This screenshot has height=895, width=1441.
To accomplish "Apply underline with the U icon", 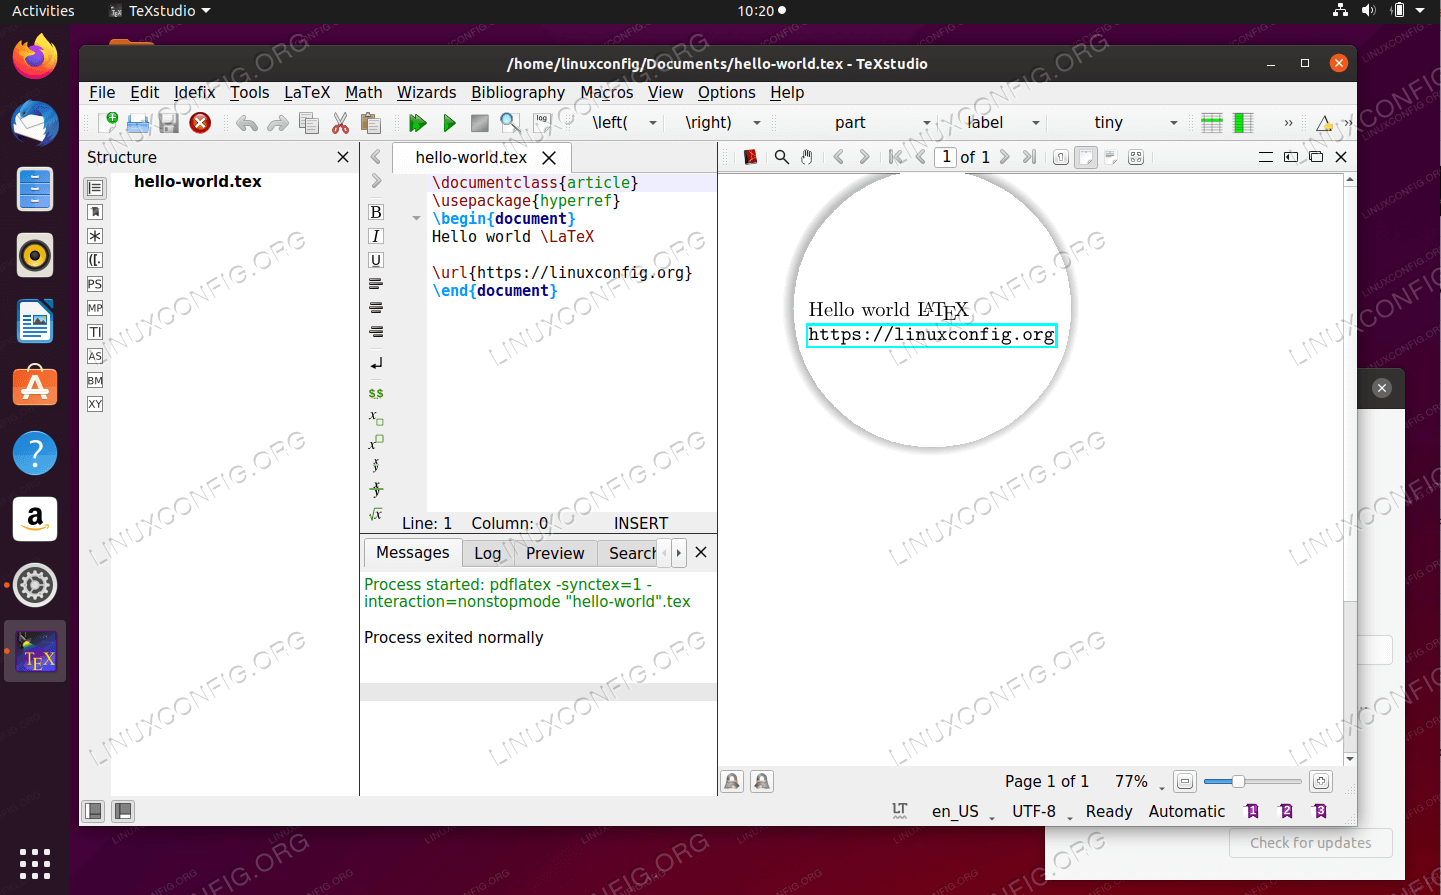I will coord(376,260).
